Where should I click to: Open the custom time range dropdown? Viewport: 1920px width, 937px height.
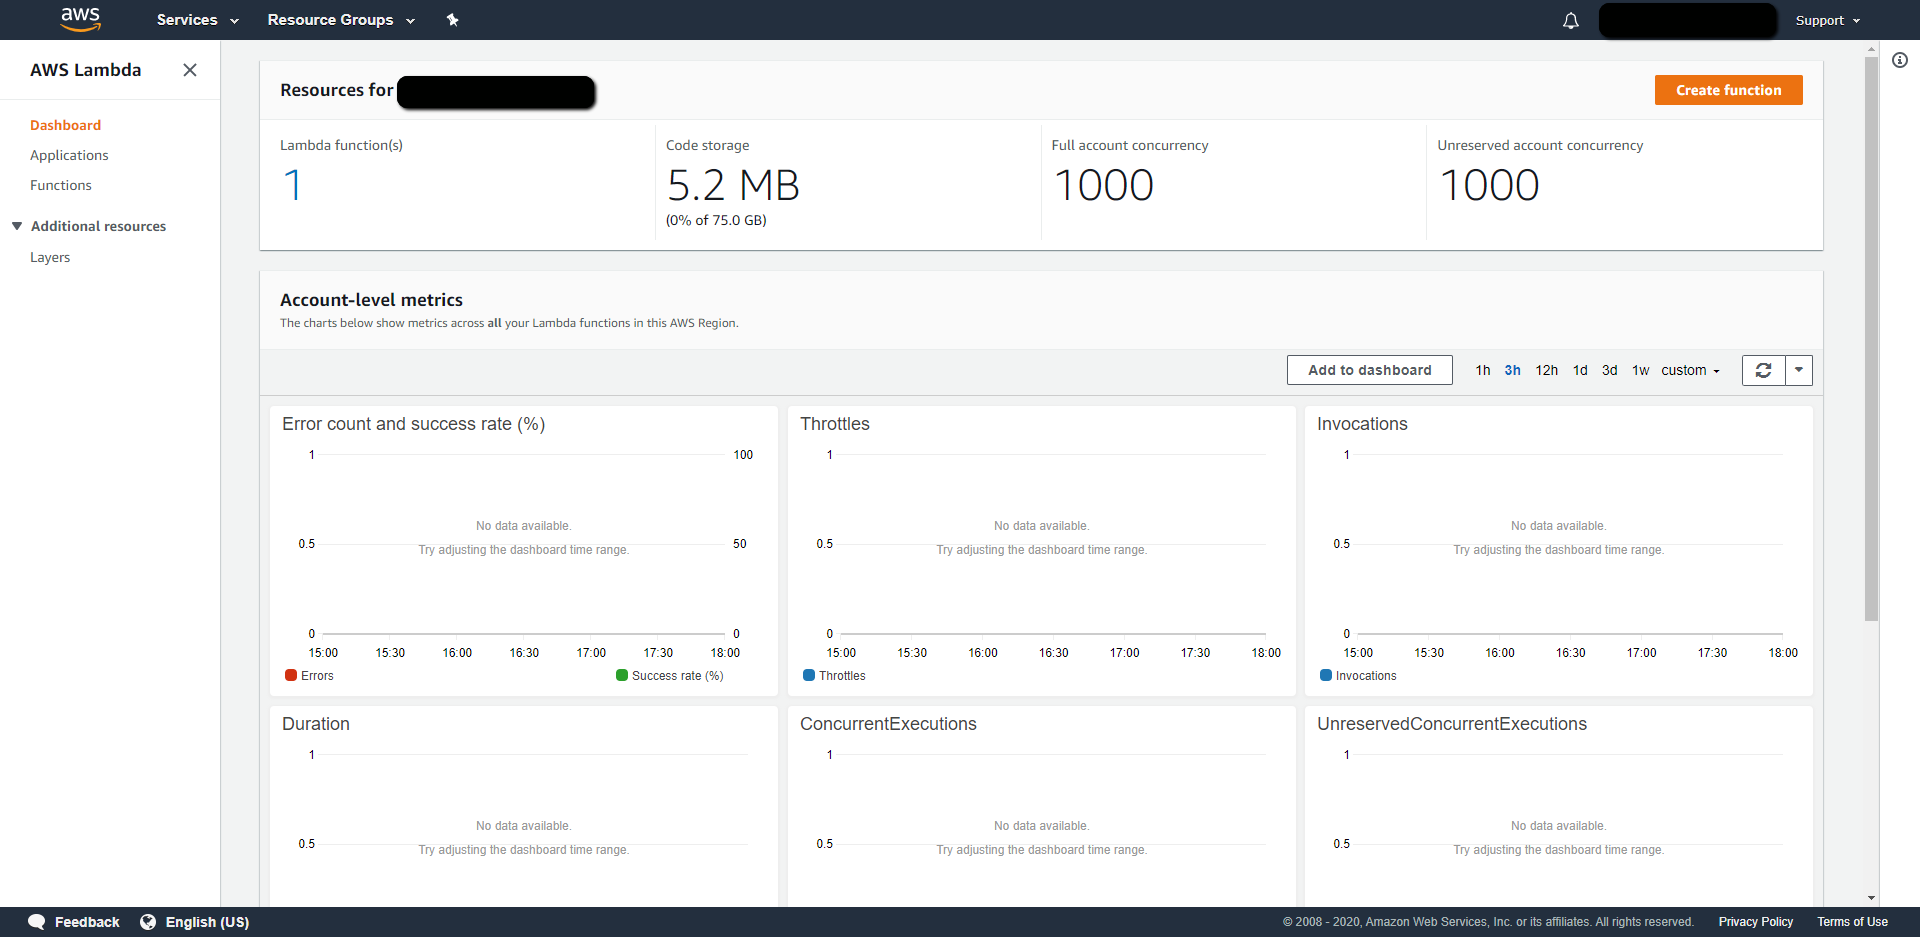(1690, 370)
